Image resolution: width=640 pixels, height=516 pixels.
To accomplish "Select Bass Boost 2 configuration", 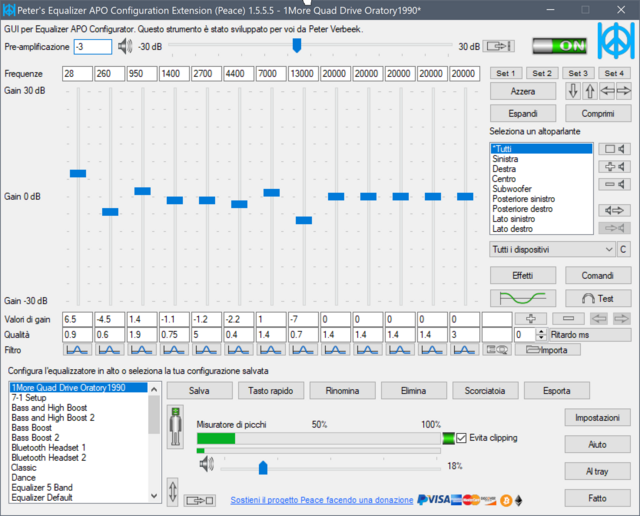I will (x=78, y=438).
